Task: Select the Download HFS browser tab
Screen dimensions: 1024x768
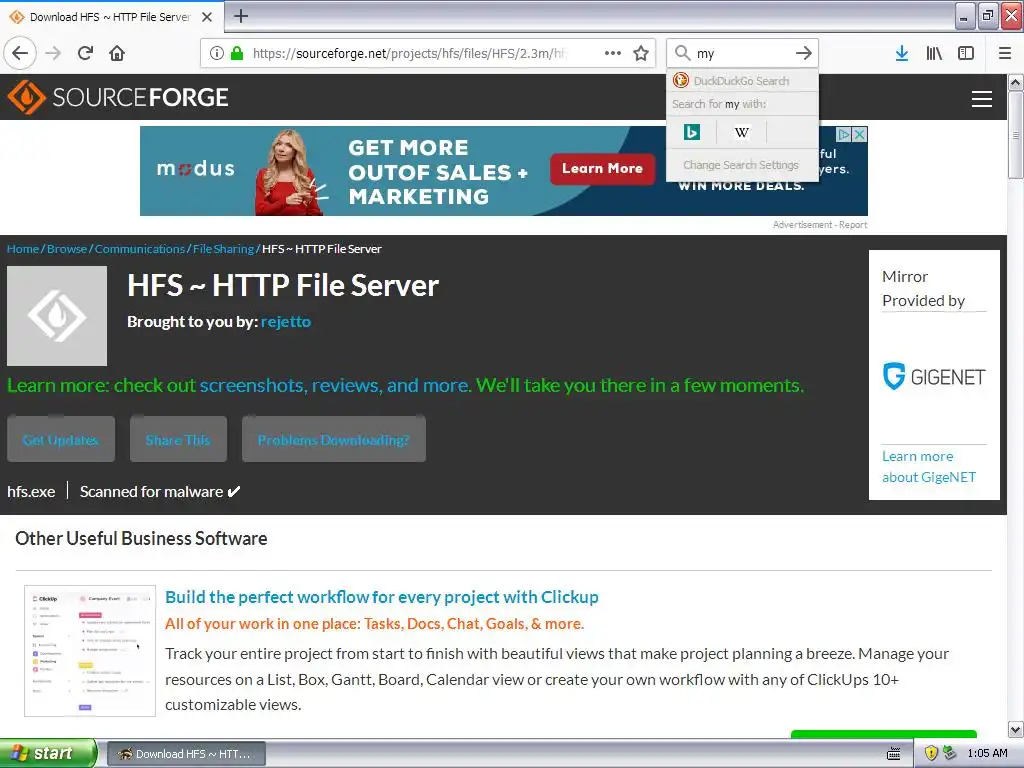Action: click(111, 17)
